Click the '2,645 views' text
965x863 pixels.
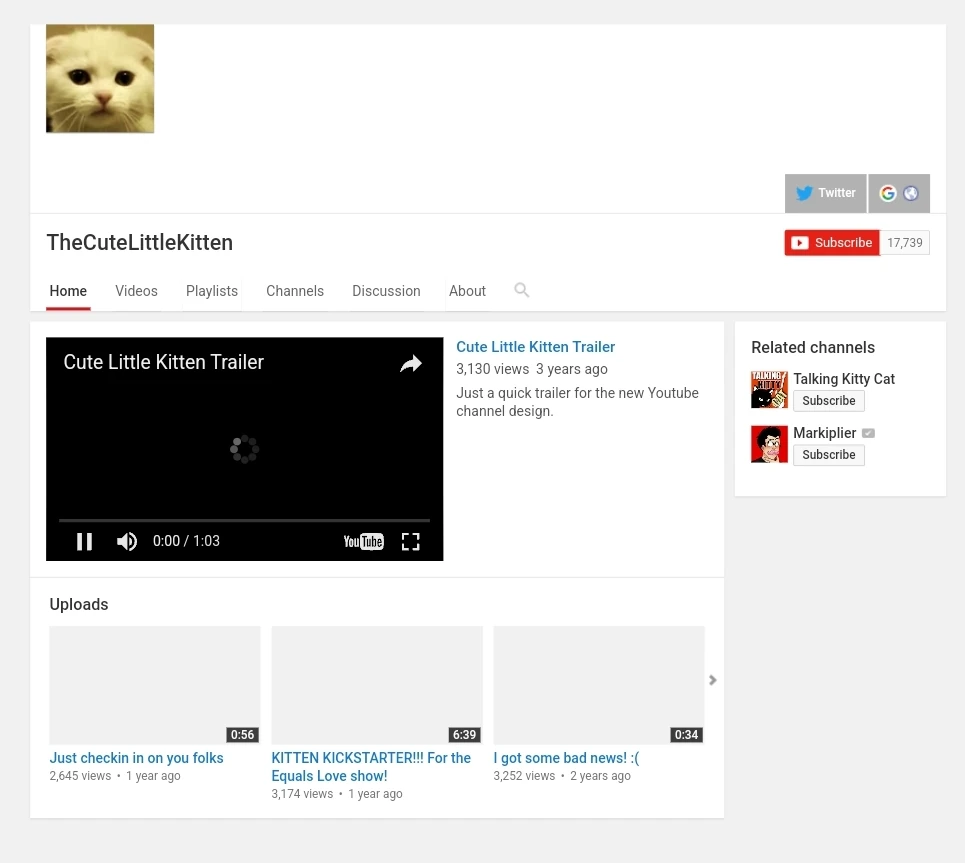[80, 776]
